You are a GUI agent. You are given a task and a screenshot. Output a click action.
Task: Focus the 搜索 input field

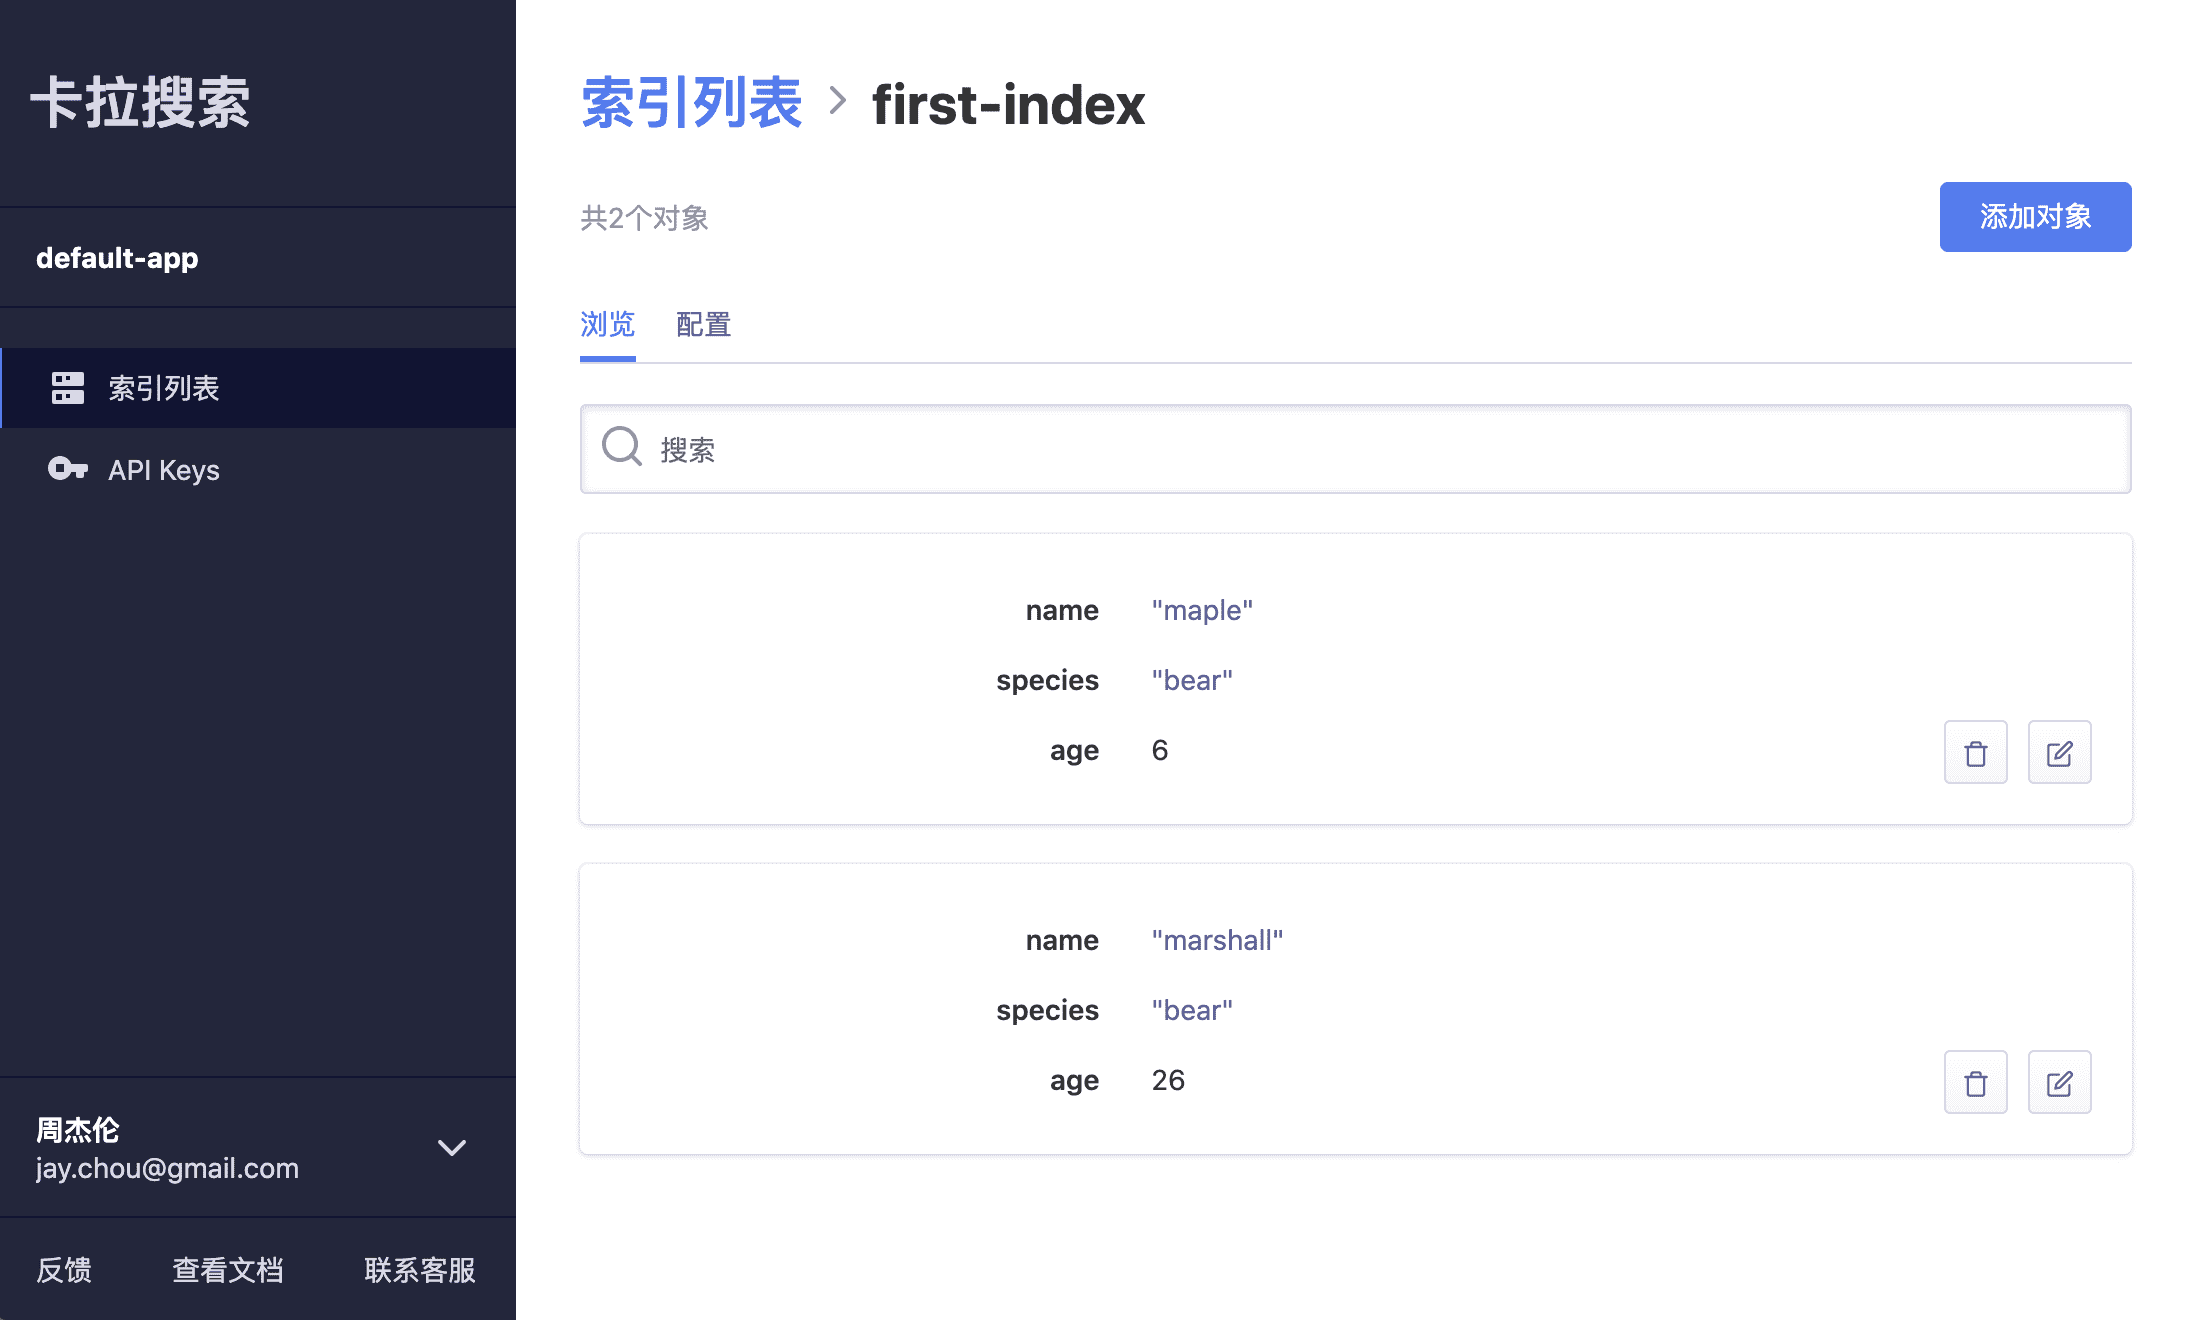point(1380,449)
